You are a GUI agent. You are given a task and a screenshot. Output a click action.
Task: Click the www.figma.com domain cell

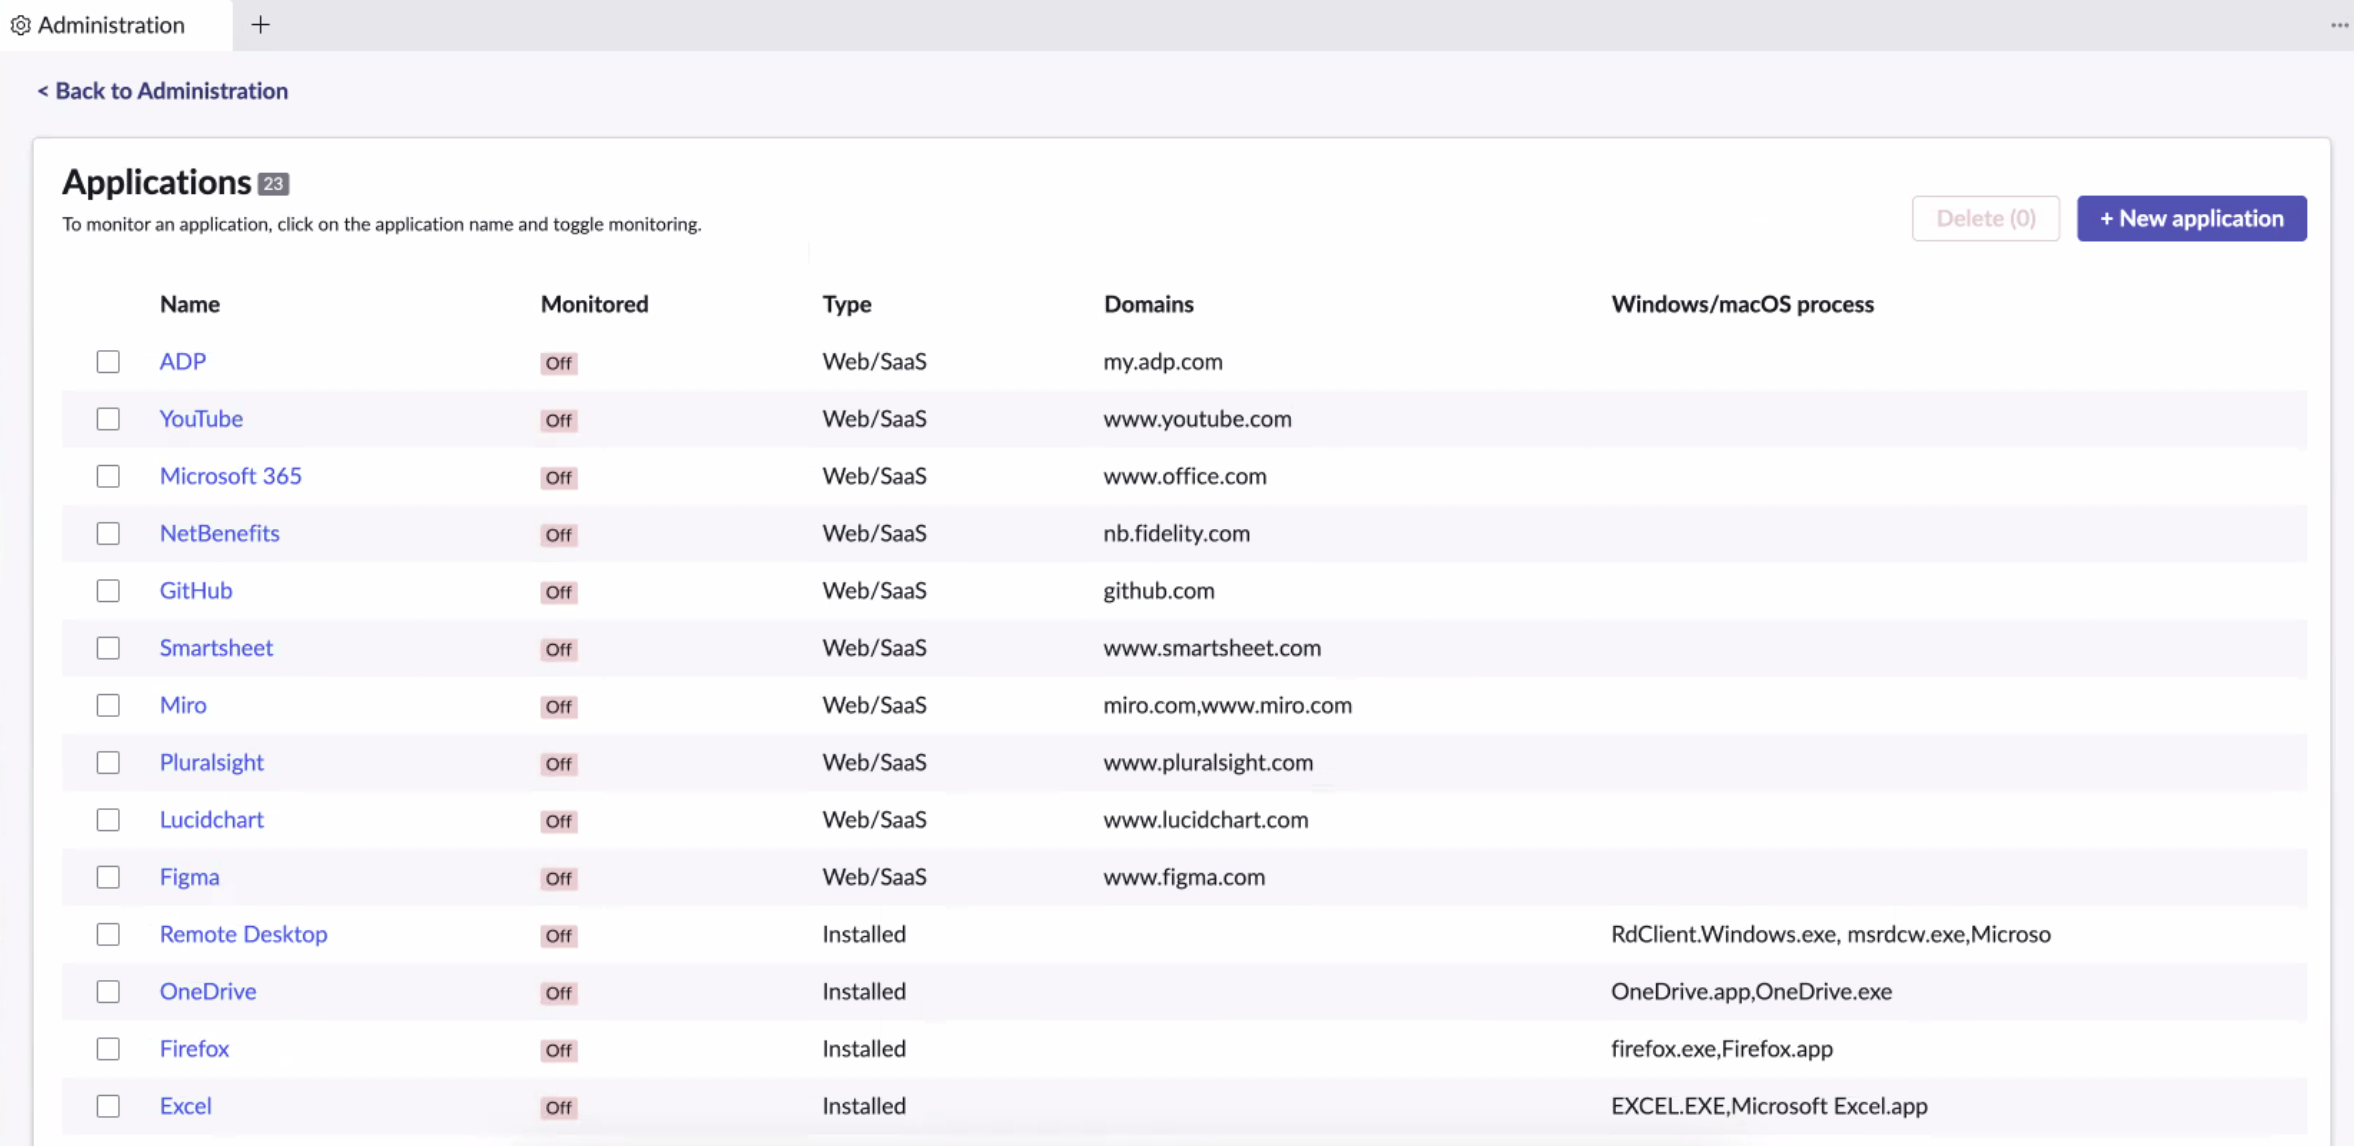tap(1184, 876)
